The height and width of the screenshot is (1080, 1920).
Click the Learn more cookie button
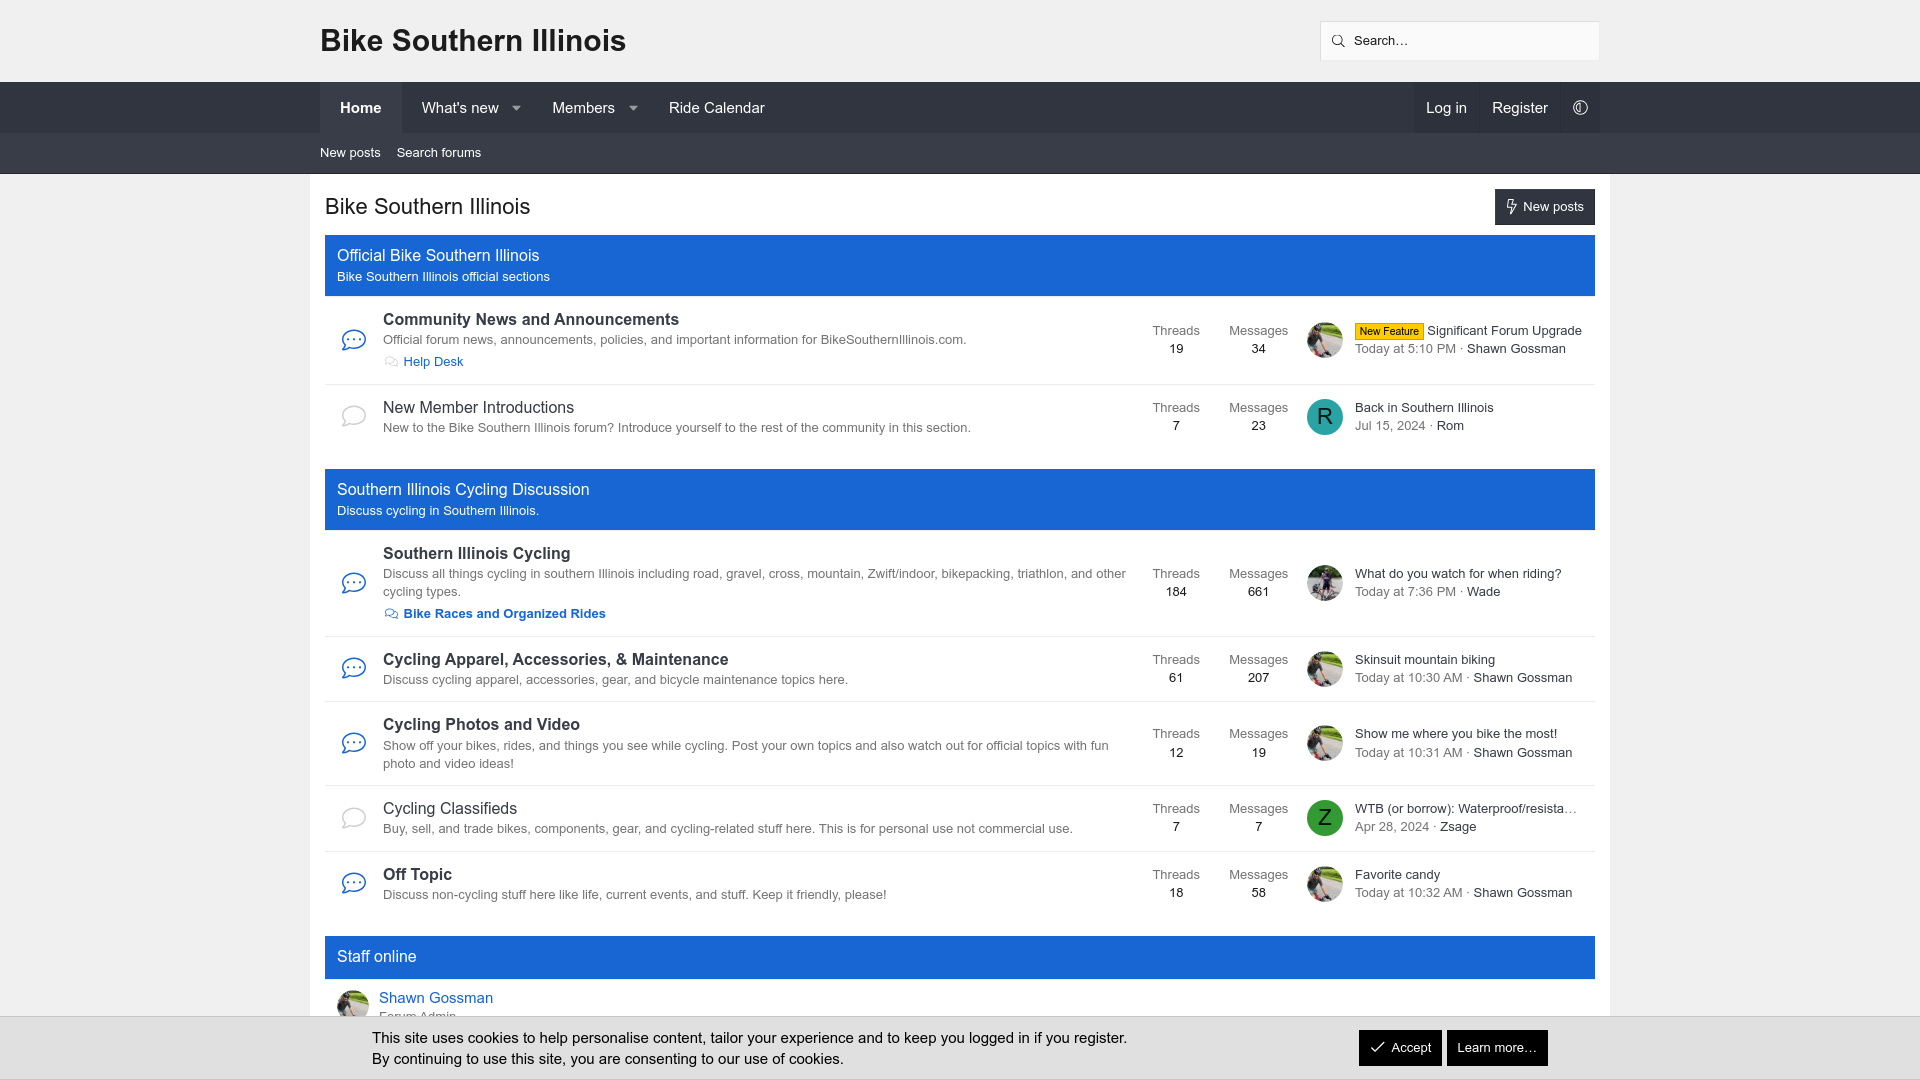[x=1496, y=1047]
